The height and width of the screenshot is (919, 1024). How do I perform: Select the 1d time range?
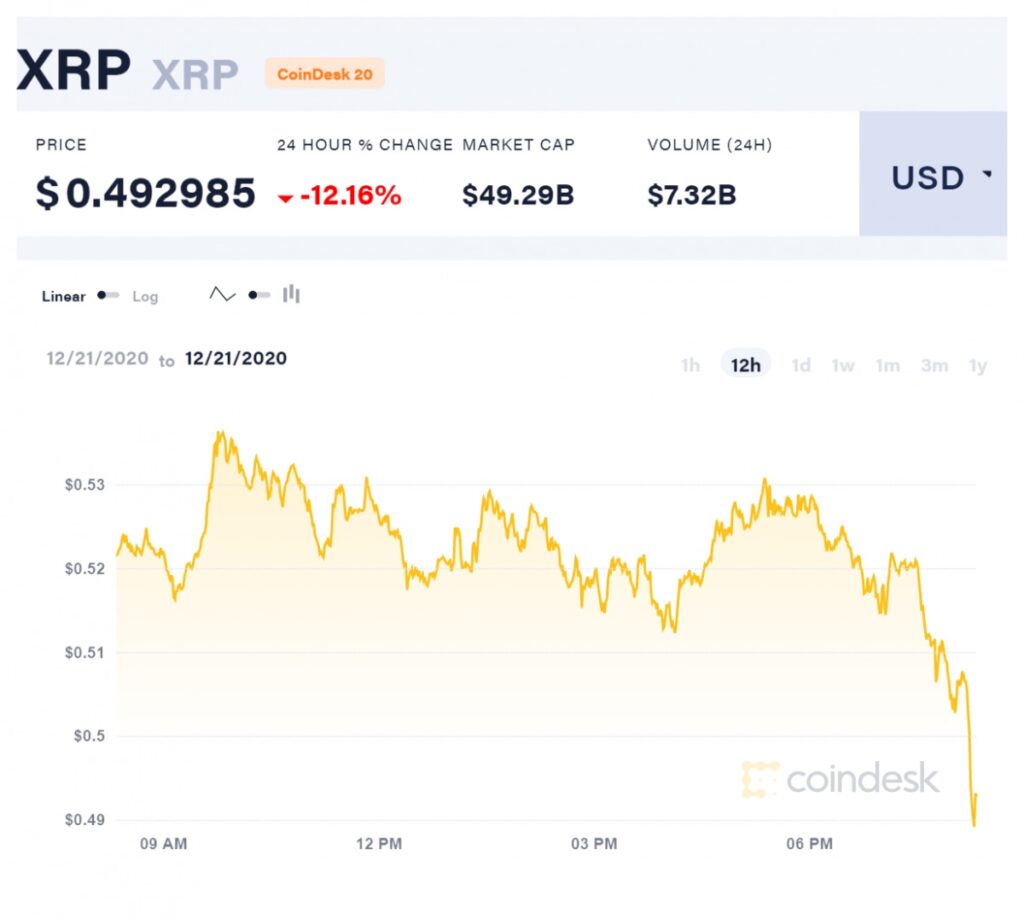[x=801, y=365]
